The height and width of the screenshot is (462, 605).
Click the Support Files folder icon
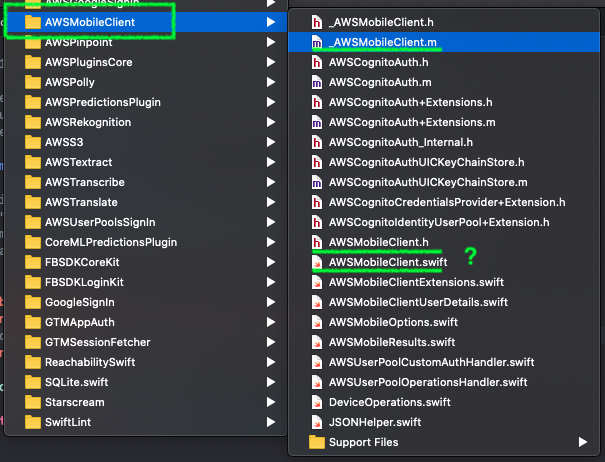[317, 442]
